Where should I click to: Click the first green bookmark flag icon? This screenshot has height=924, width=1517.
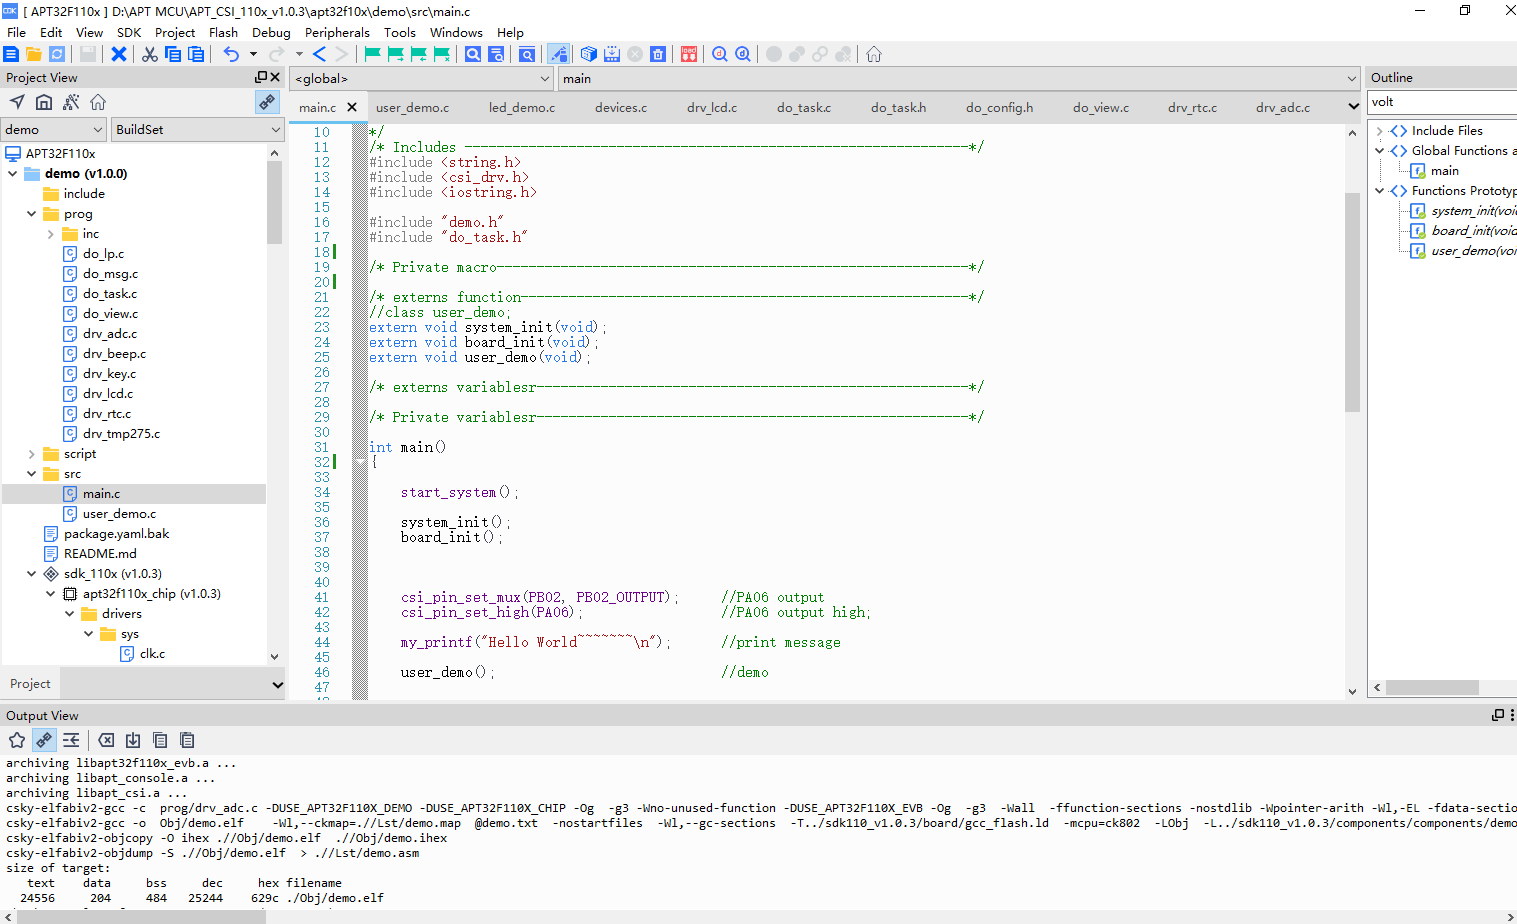click(373, 54)
